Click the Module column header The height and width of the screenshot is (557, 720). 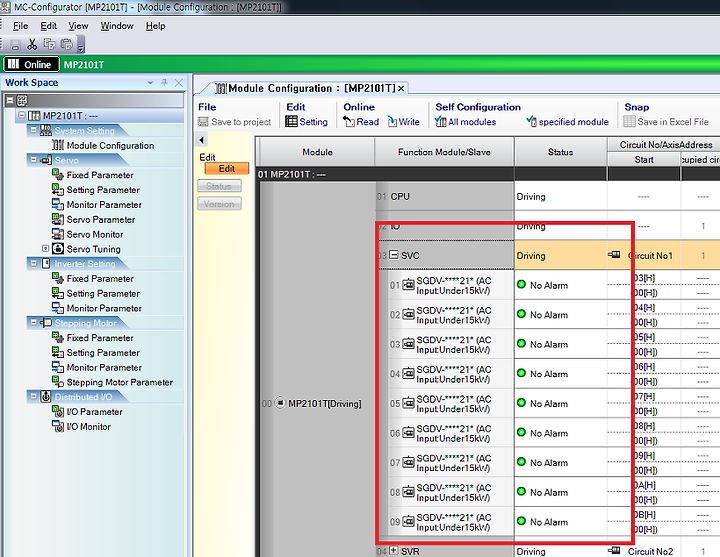coord(317,152)
